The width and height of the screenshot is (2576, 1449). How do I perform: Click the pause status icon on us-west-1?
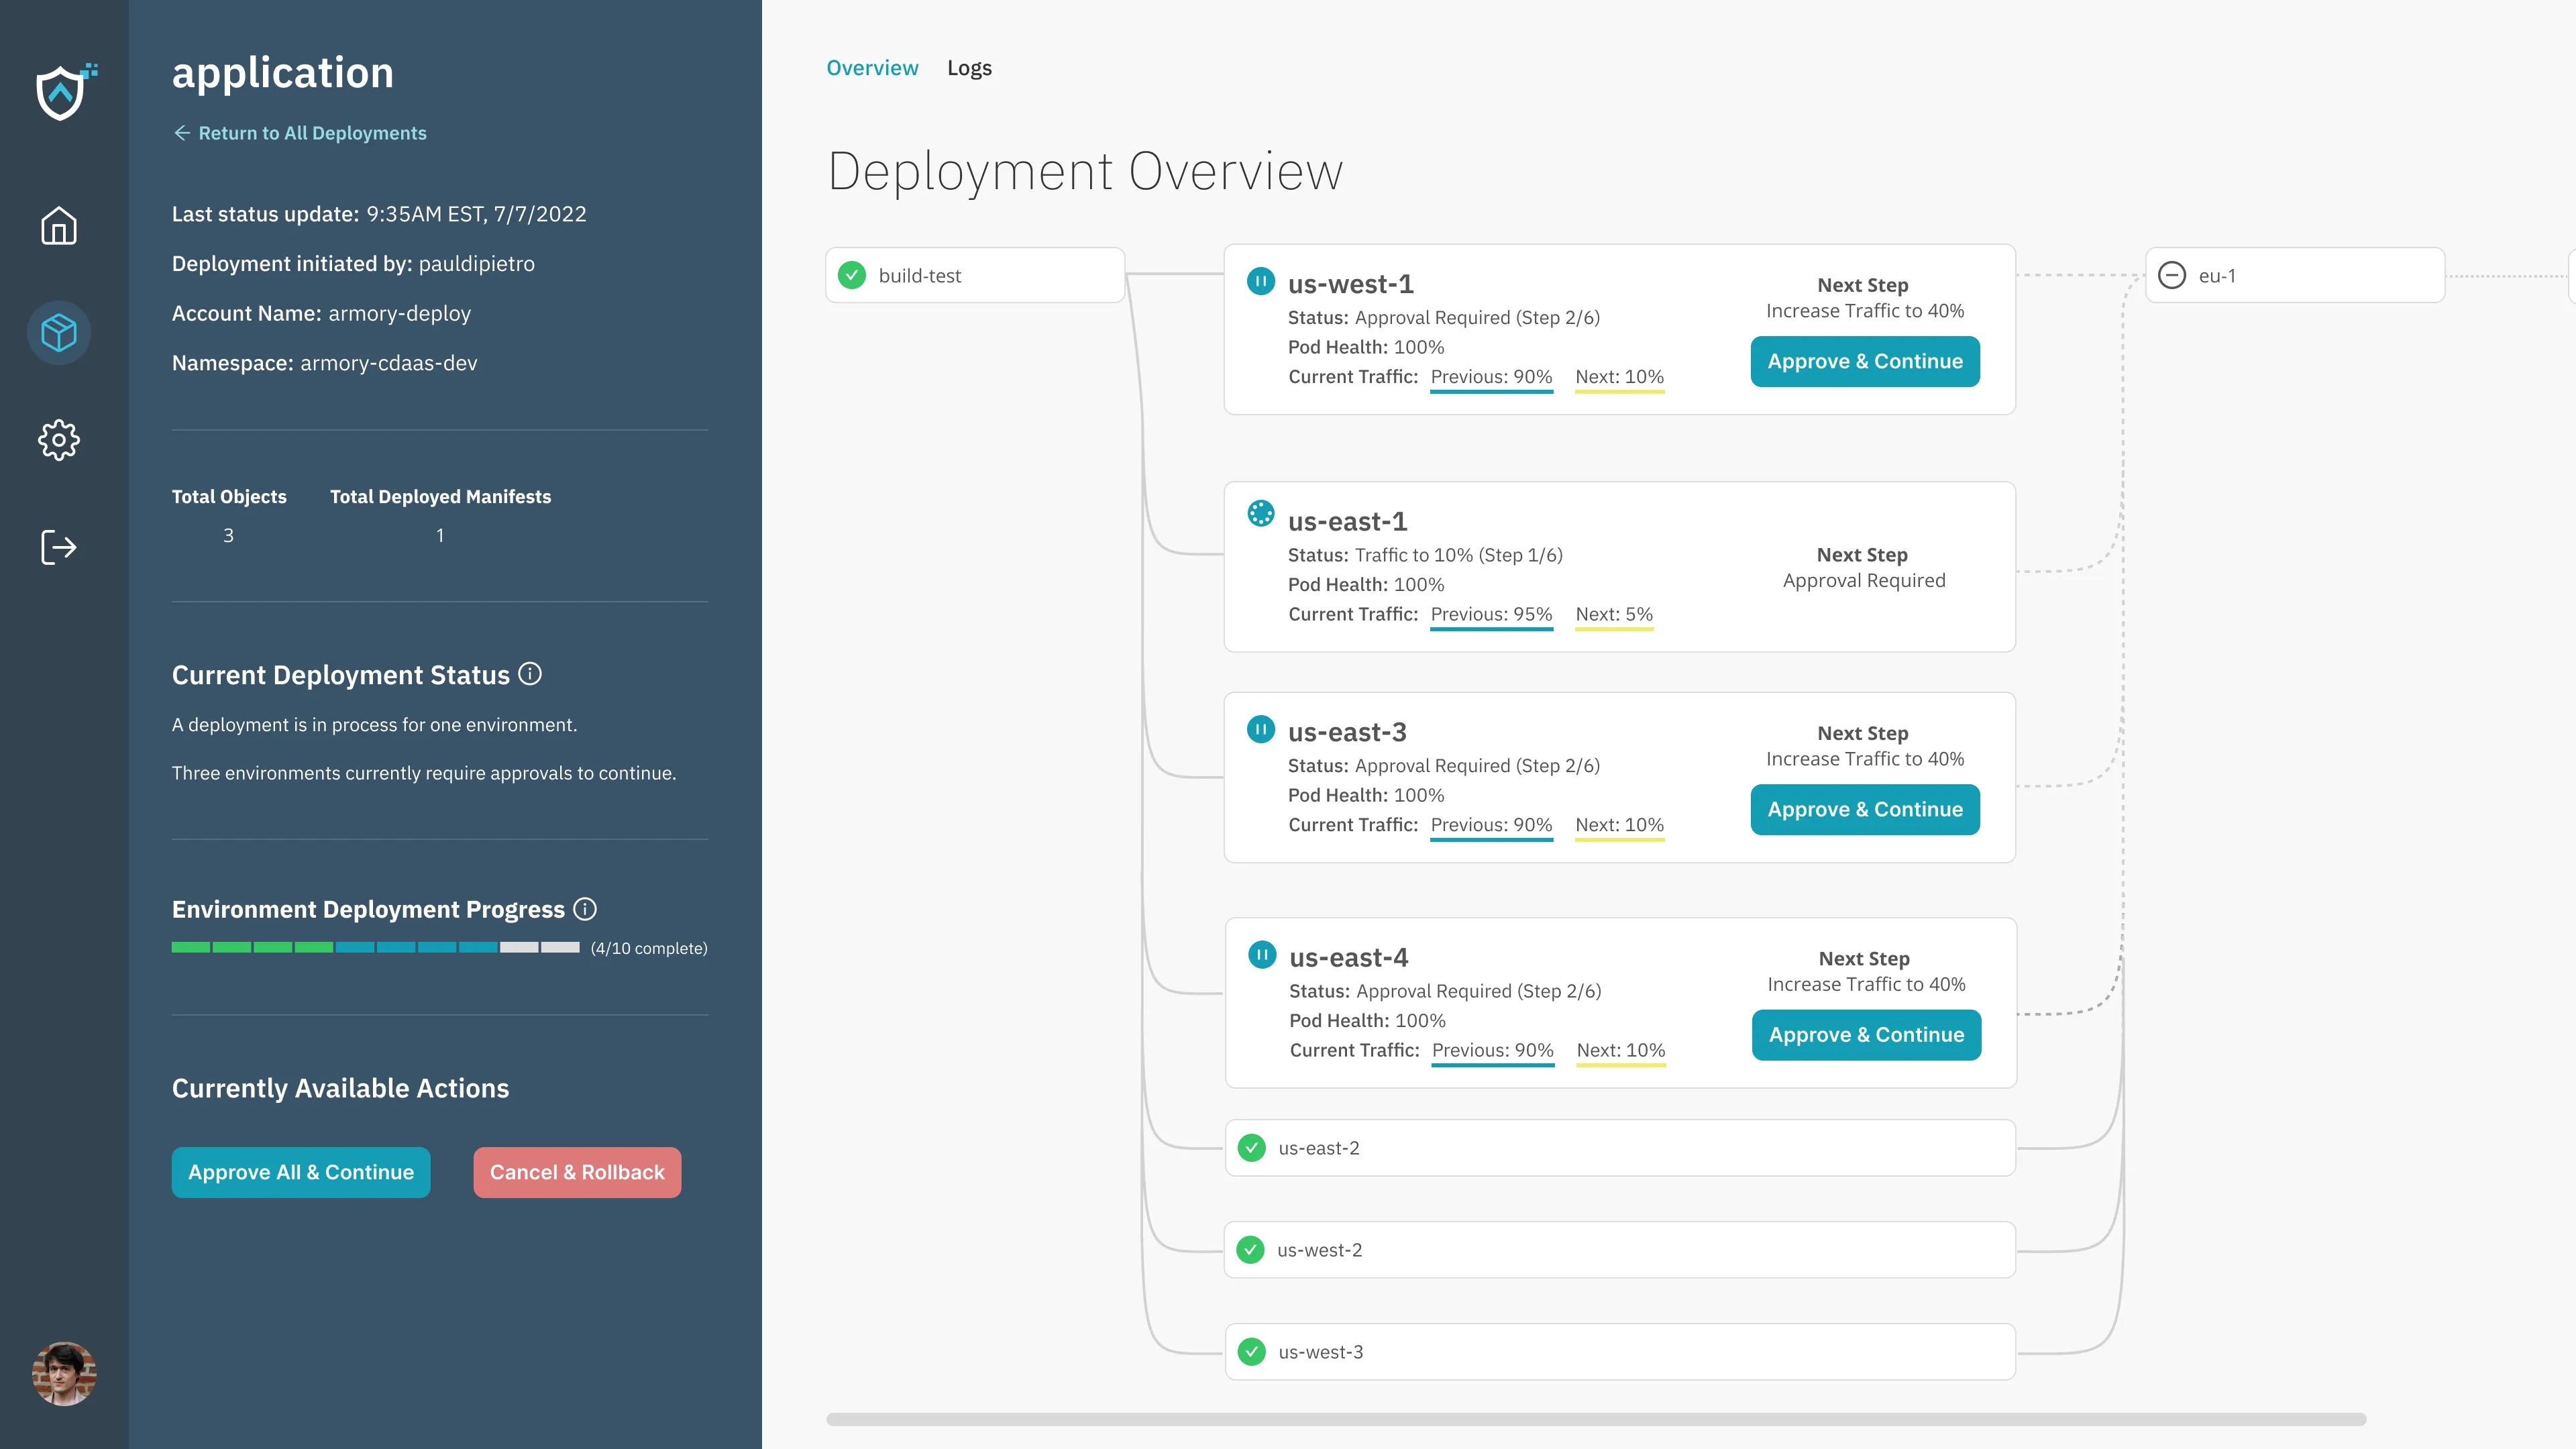point(1261,281)
